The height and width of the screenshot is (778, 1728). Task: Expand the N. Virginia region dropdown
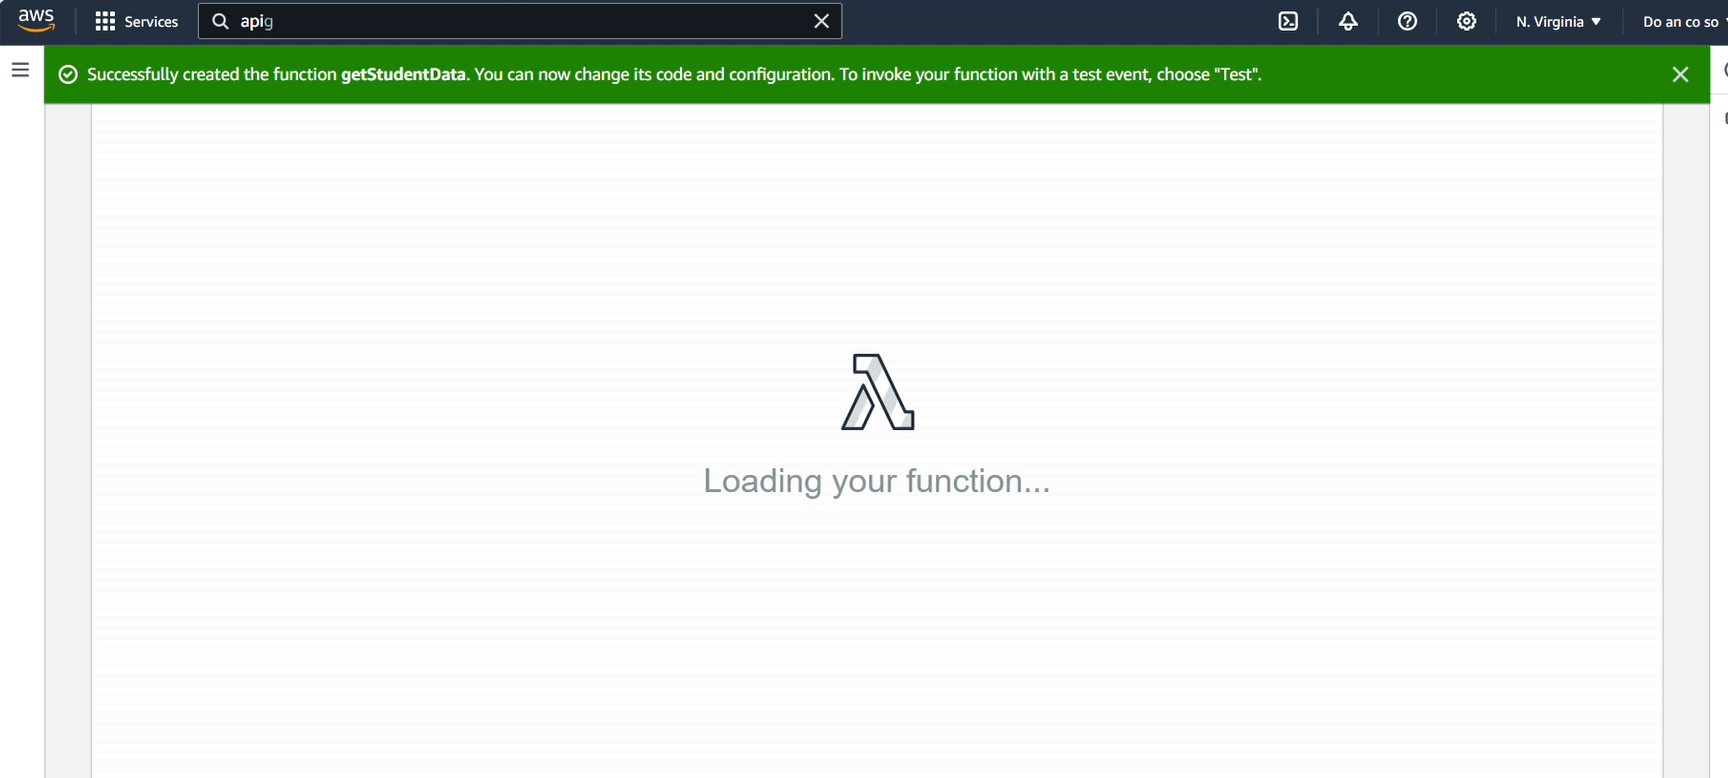[x=1558, y=21]
